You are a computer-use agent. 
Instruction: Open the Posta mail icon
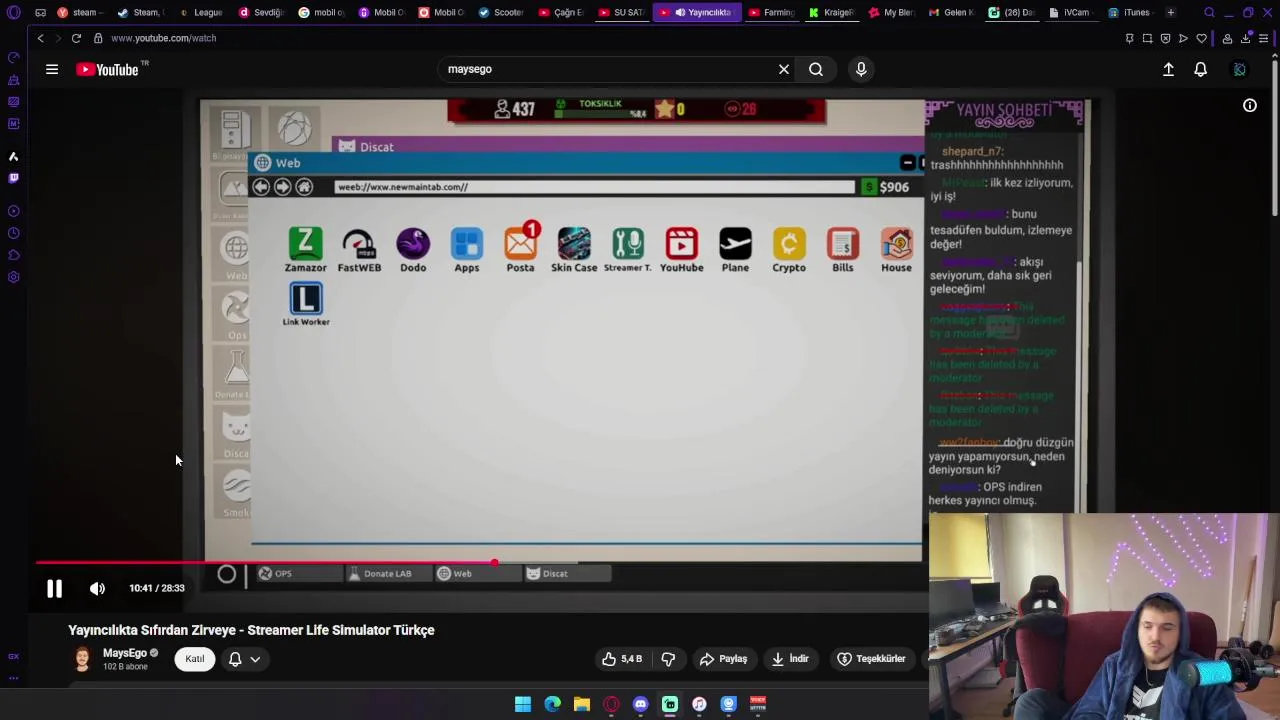tap(520, 250)
